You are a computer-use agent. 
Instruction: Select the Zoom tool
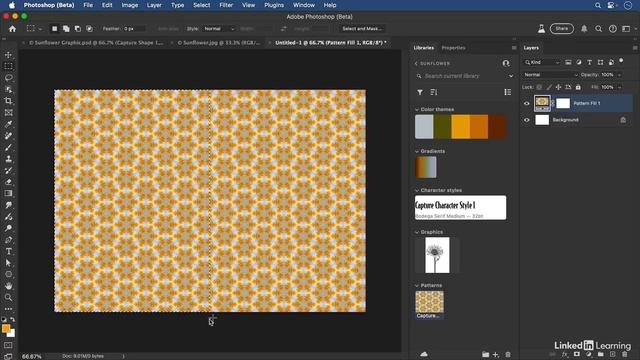click(x=8, y=298)
